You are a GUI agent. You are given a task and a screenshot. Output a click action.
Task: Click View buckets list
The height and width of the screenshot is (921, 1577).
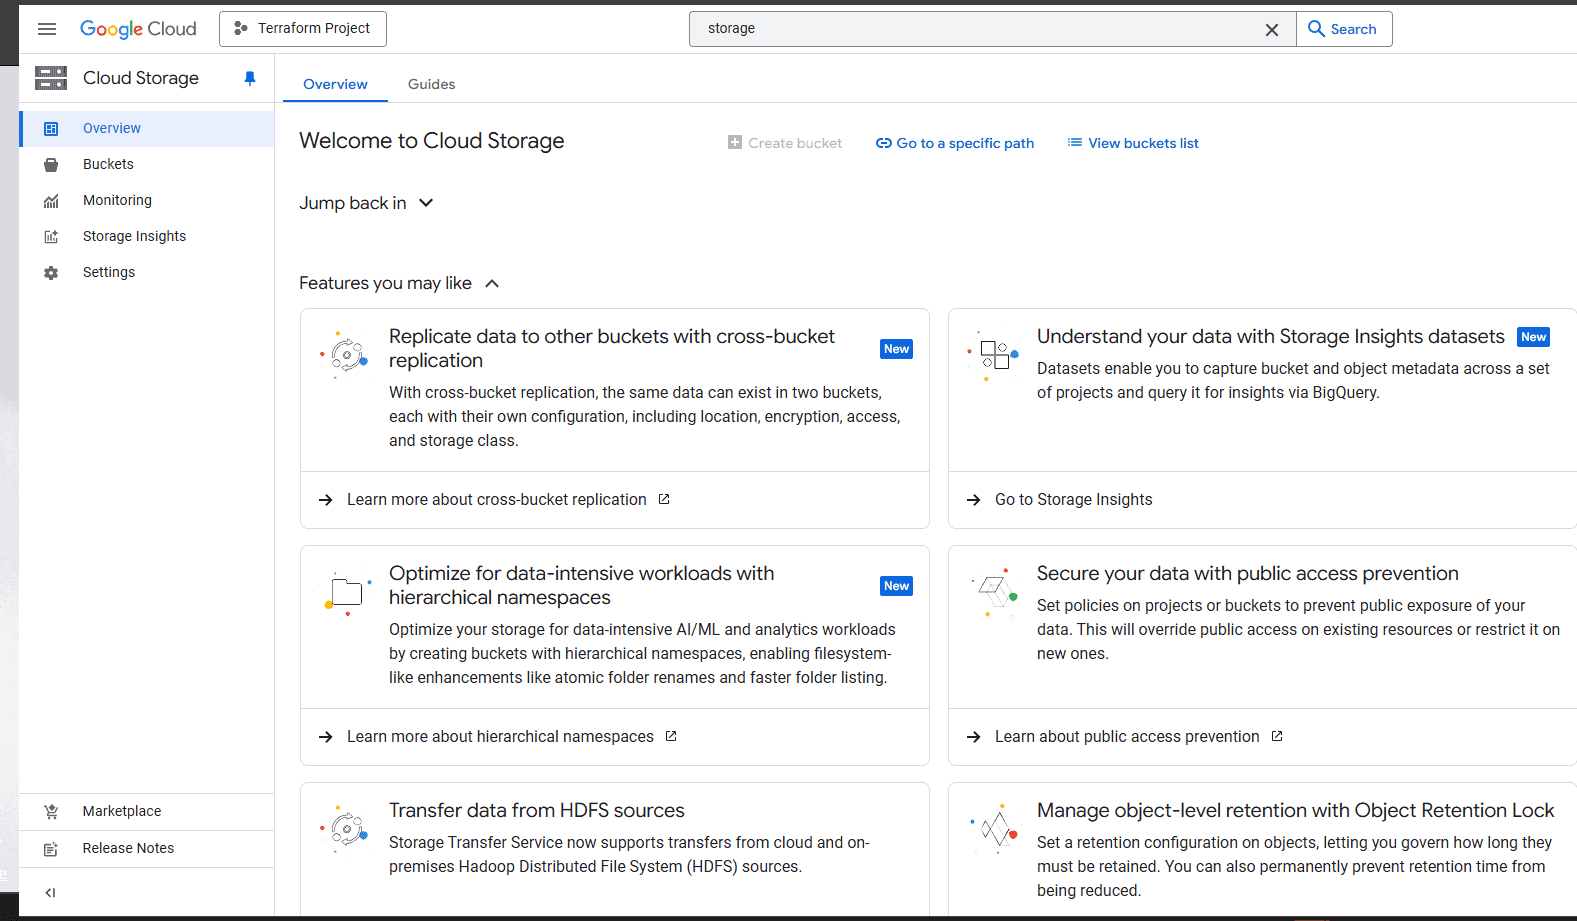tap(1133, 143)
